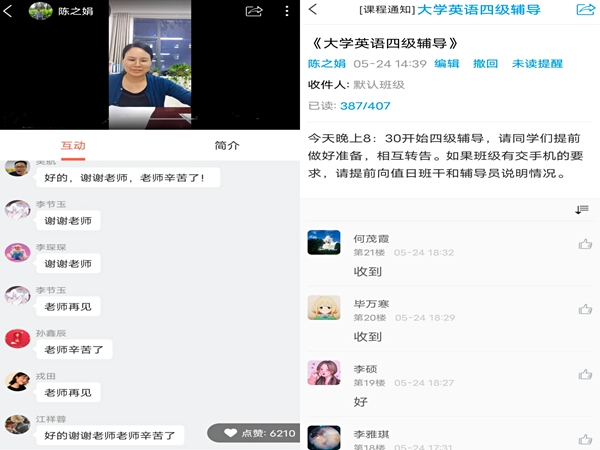Like the stream with the 点赞 heart button
This screenshot has width=600, height=450.
tap(254, 433)
